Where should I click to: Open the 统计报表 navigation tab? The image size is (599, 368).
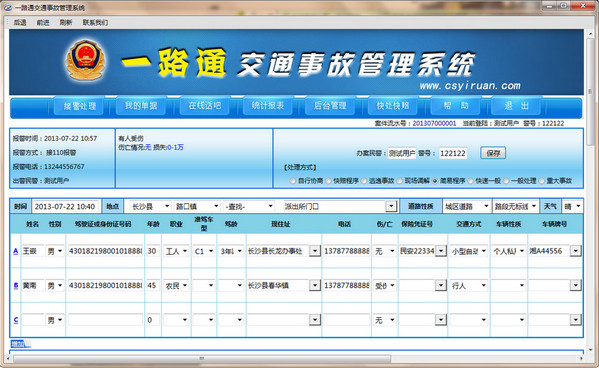268,106
